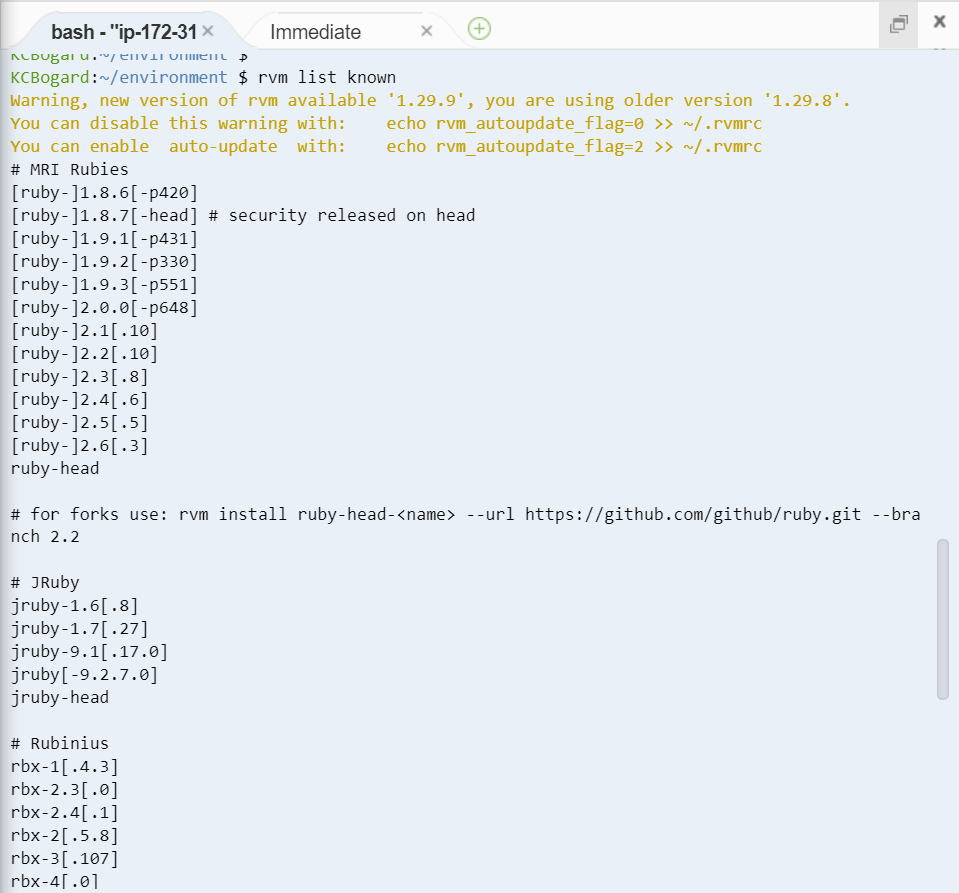This screenshot has width=959, height=893.
Task: Click the 'rbx-2[.5.8]' line
Action: [x=64, y=836]
